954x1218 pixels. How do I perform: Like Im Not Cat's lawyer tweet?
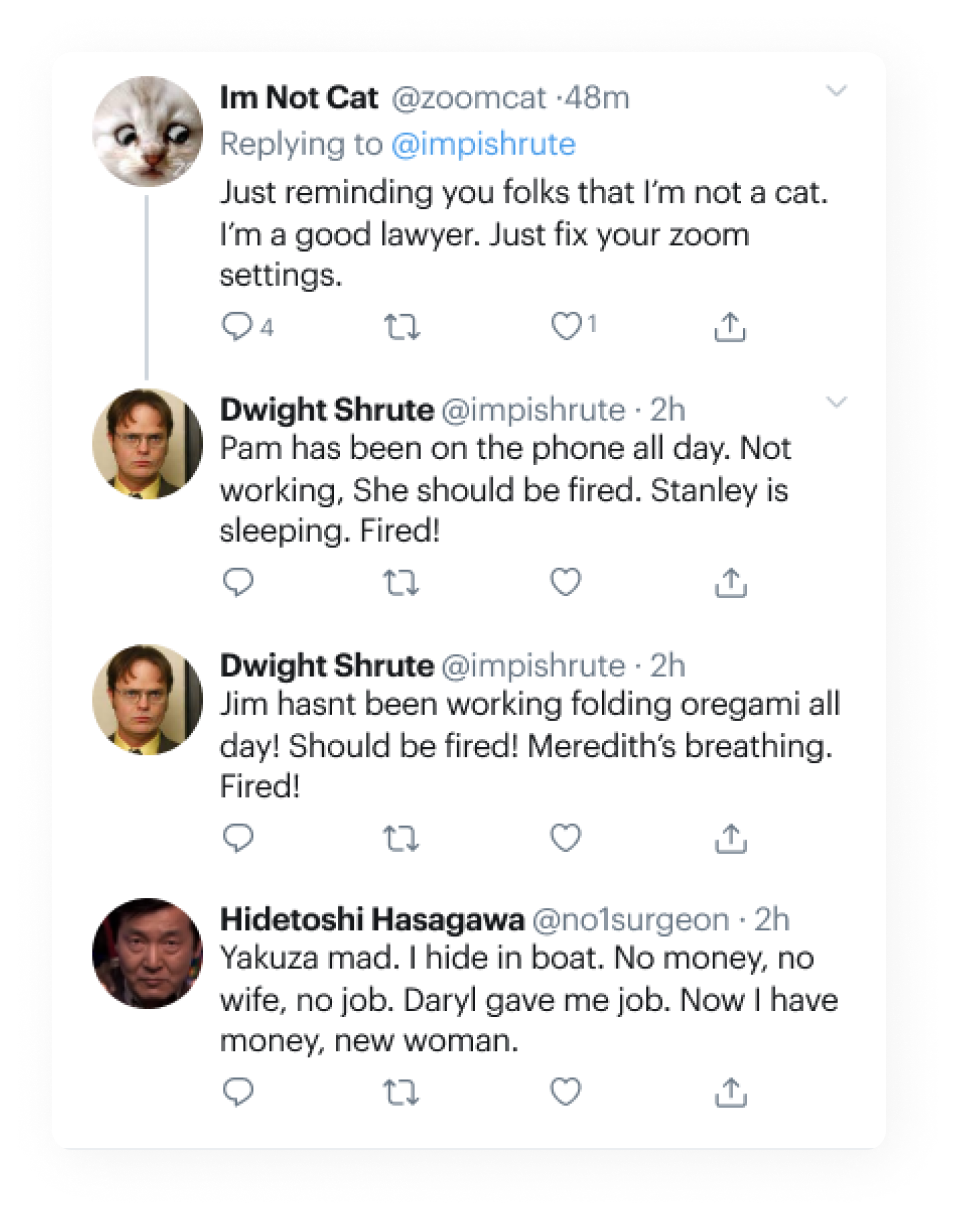pos(567,327)
